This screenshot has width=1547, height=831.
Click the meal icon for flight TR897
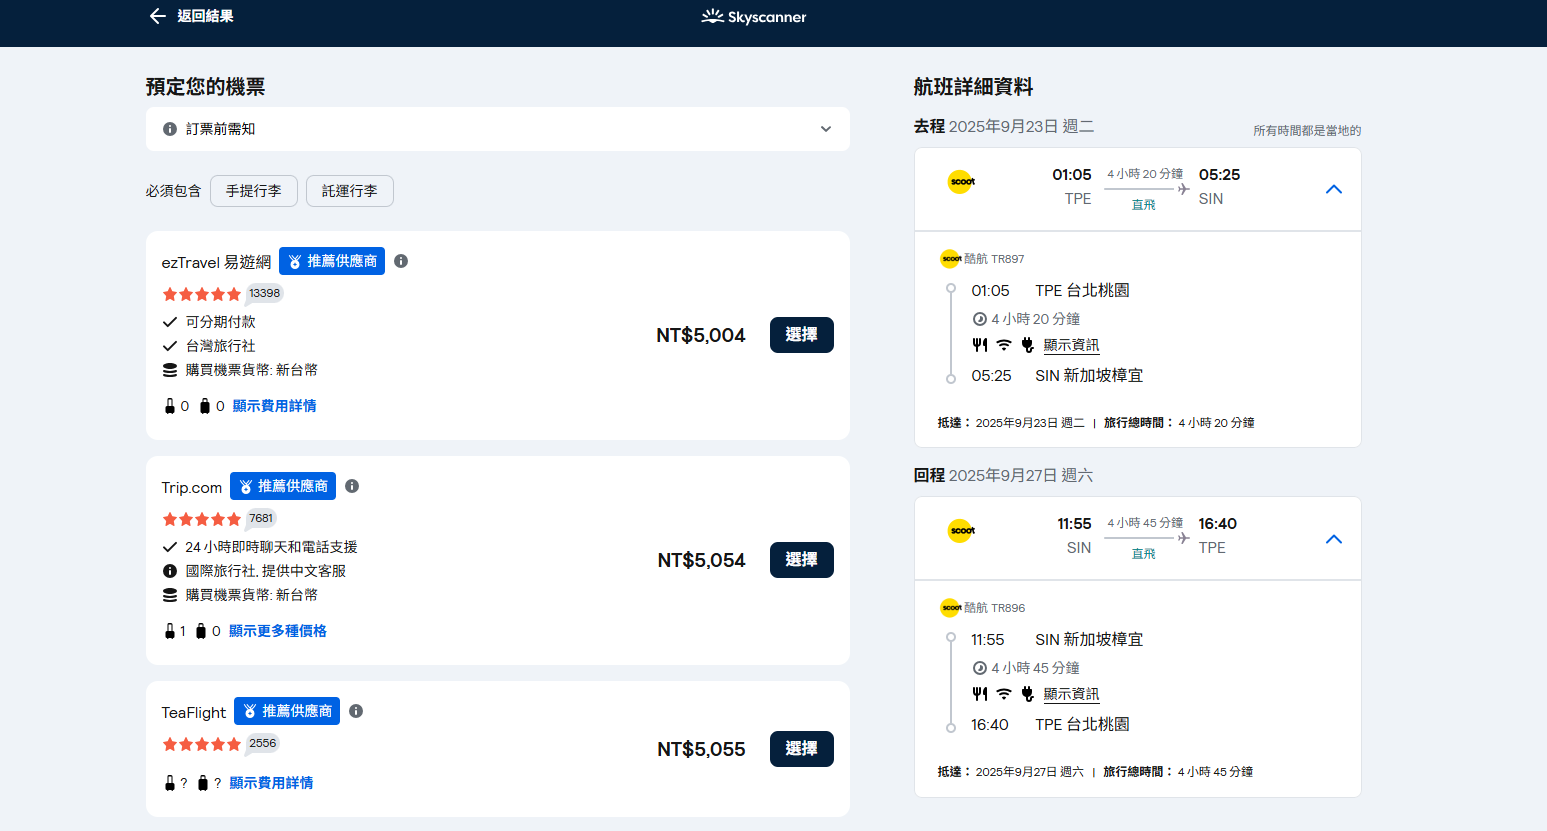coord(980,345)
